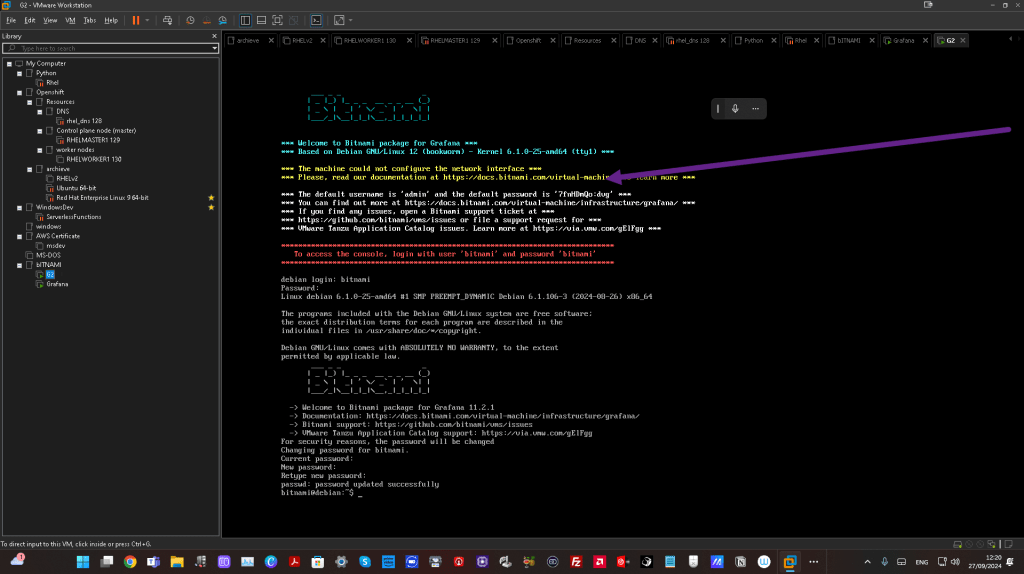
Task: Toggle the Library sidebar view icon
Action: pos(246,20)
